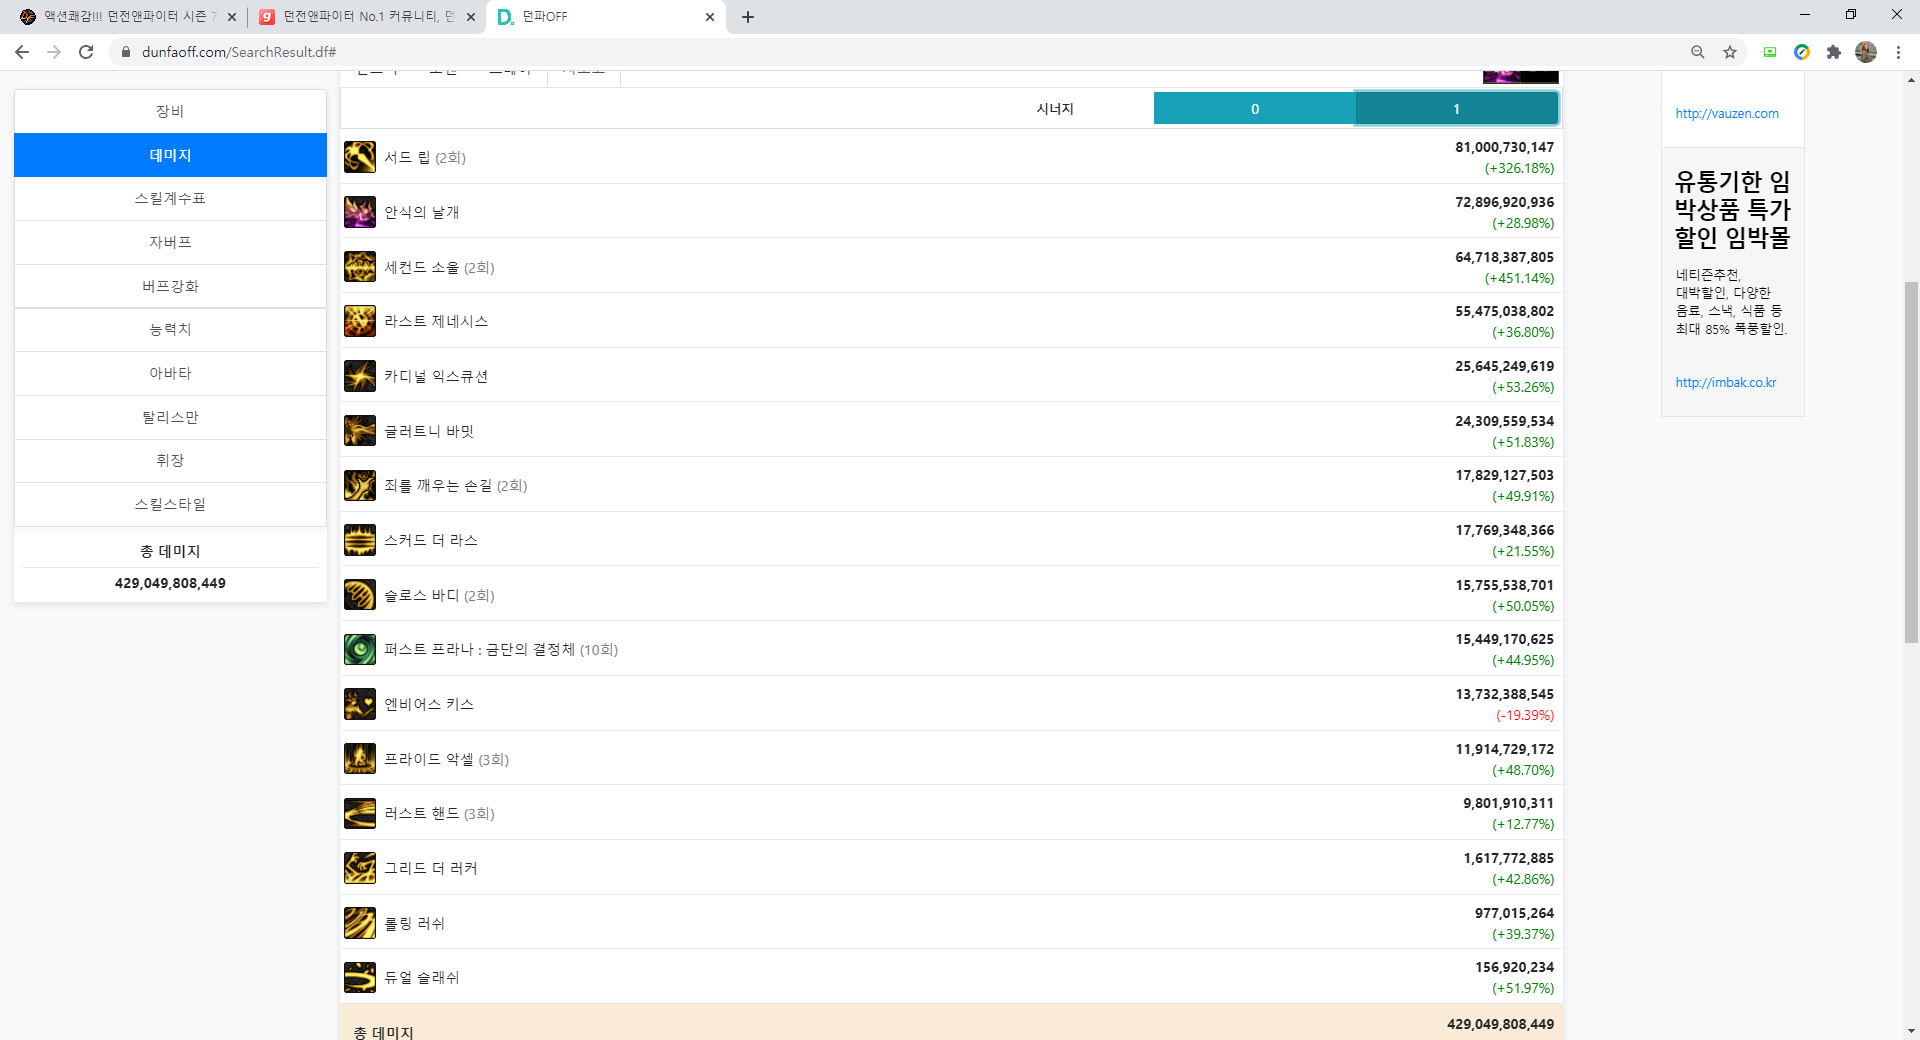
Task: Open the 장비 sidebar tab
Action: [x=170, y=111]
